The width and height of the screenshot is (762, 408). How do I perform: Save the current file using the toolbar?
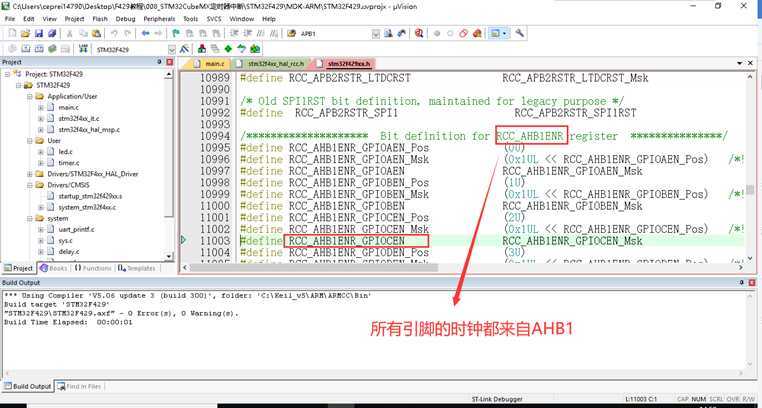pyautogui.click(x=39, y=34)
